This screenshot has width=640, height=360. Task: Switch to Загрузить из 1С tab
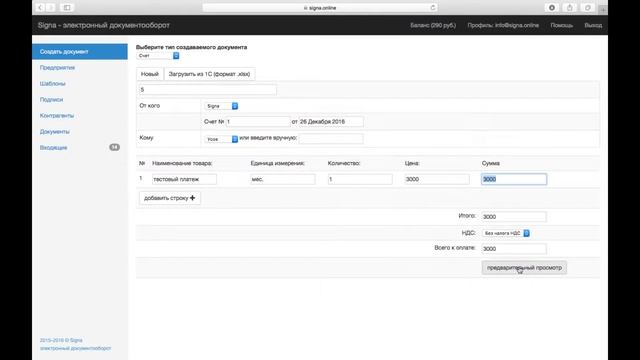(x=209, y=74)
